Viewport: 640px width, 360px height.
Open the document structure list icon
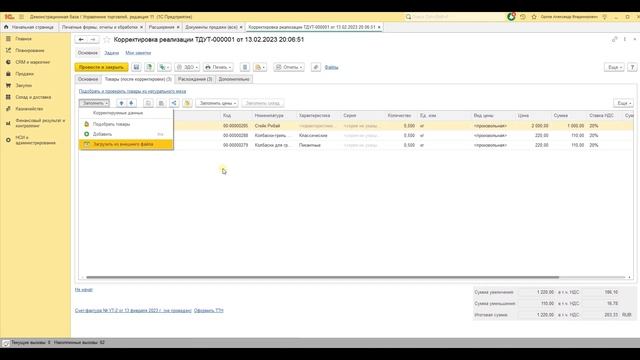click(245, 67)
